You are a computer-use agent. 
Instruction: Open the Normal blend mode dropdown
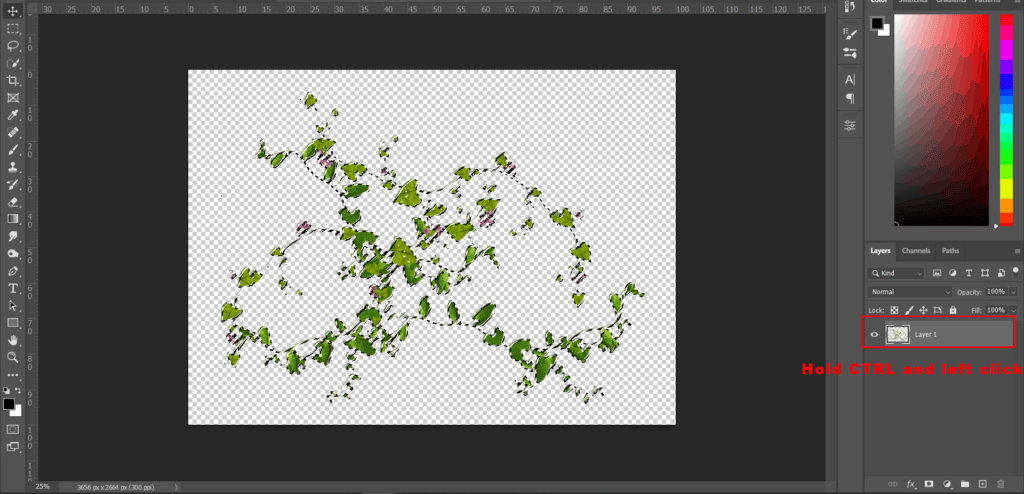910,291
